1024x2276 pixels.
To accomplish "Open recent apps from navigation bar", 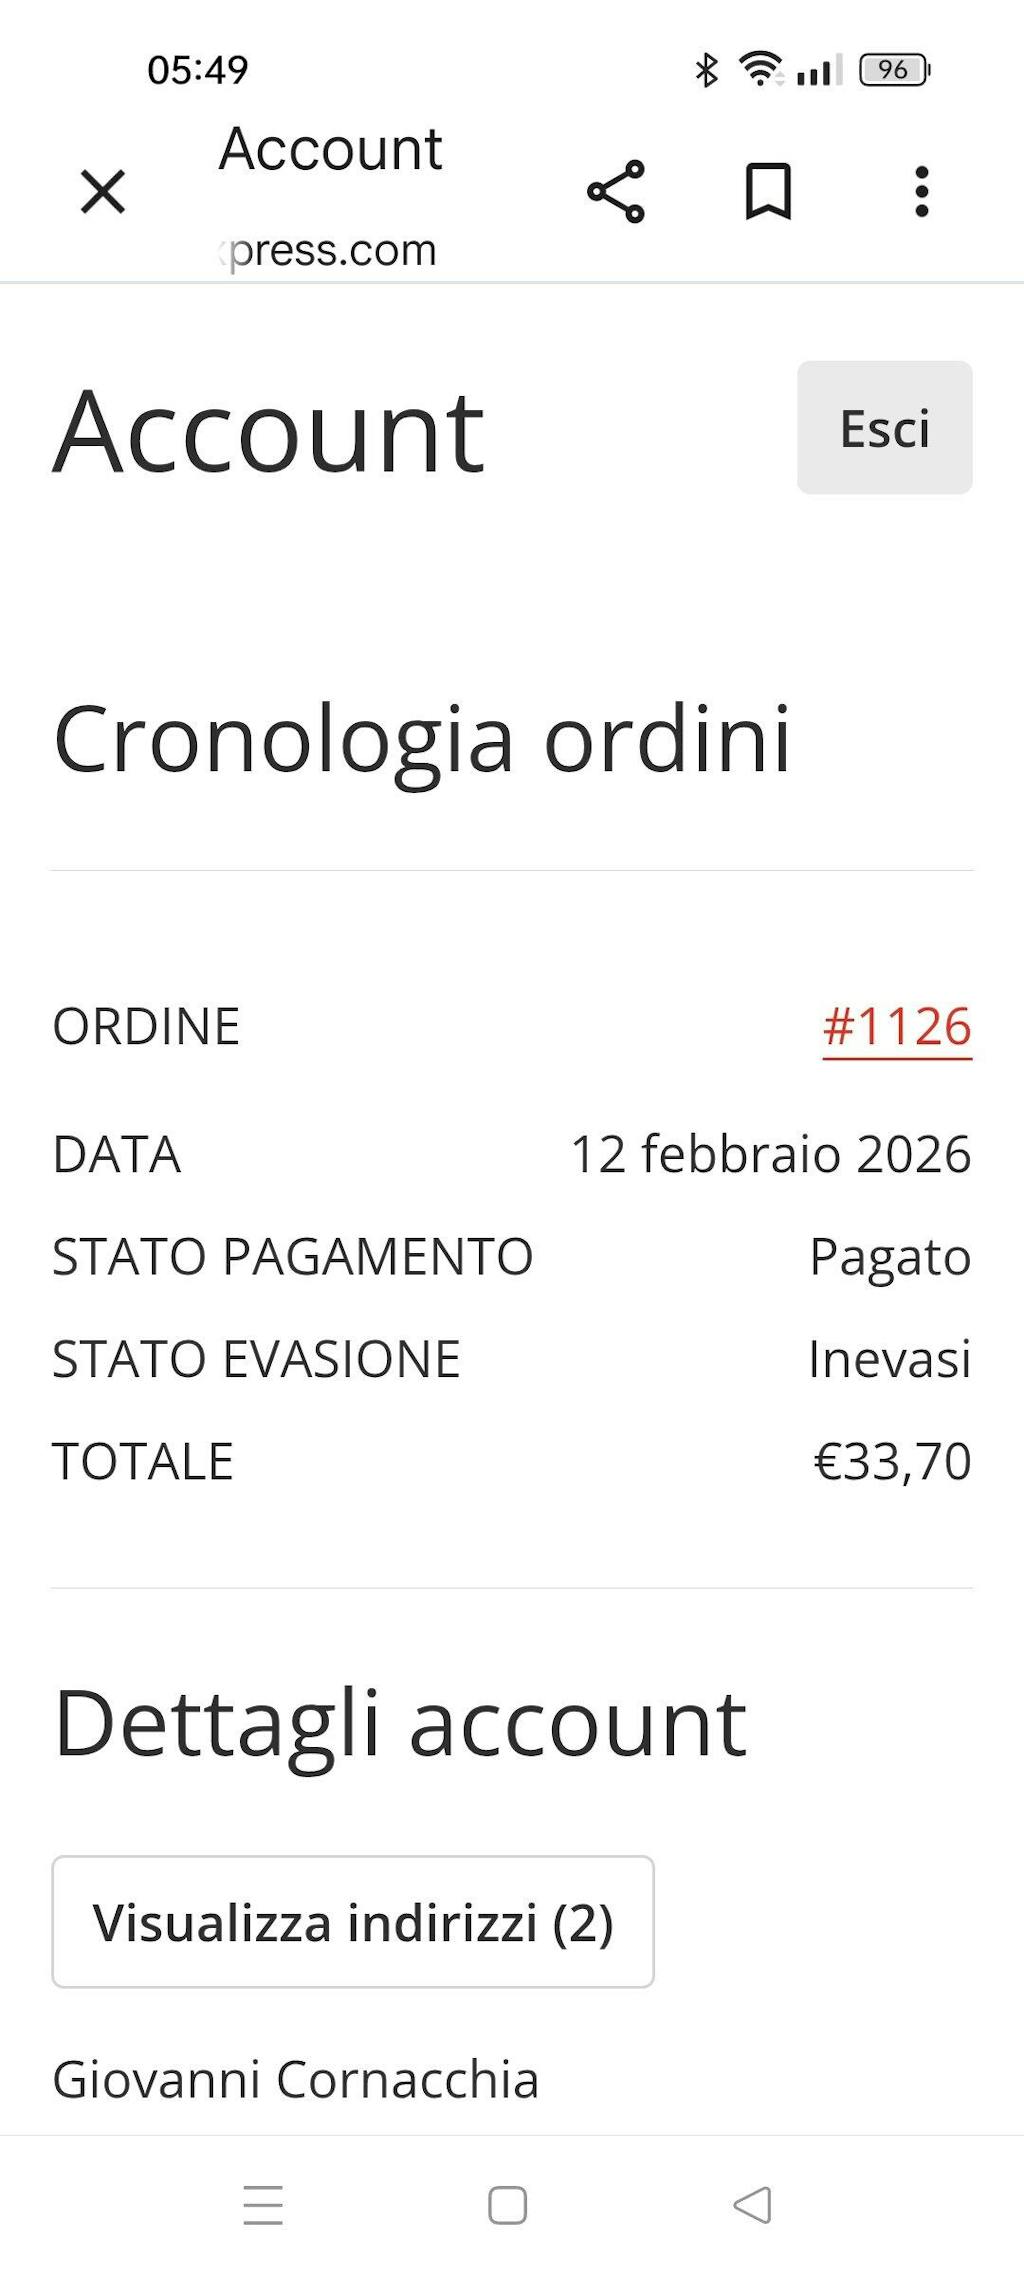I will tap(263, 2205).
